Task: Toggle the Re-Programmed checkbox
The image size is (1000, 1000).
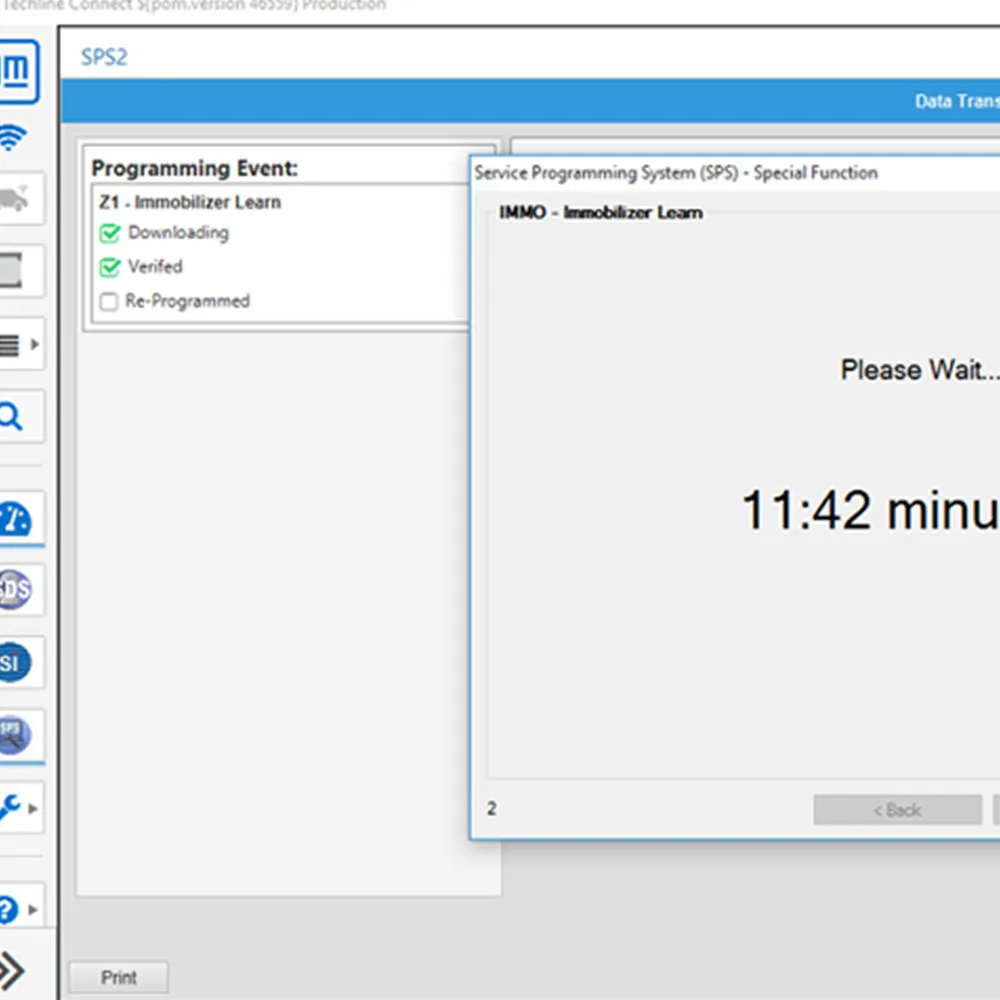Action: [x=109, y=301]
